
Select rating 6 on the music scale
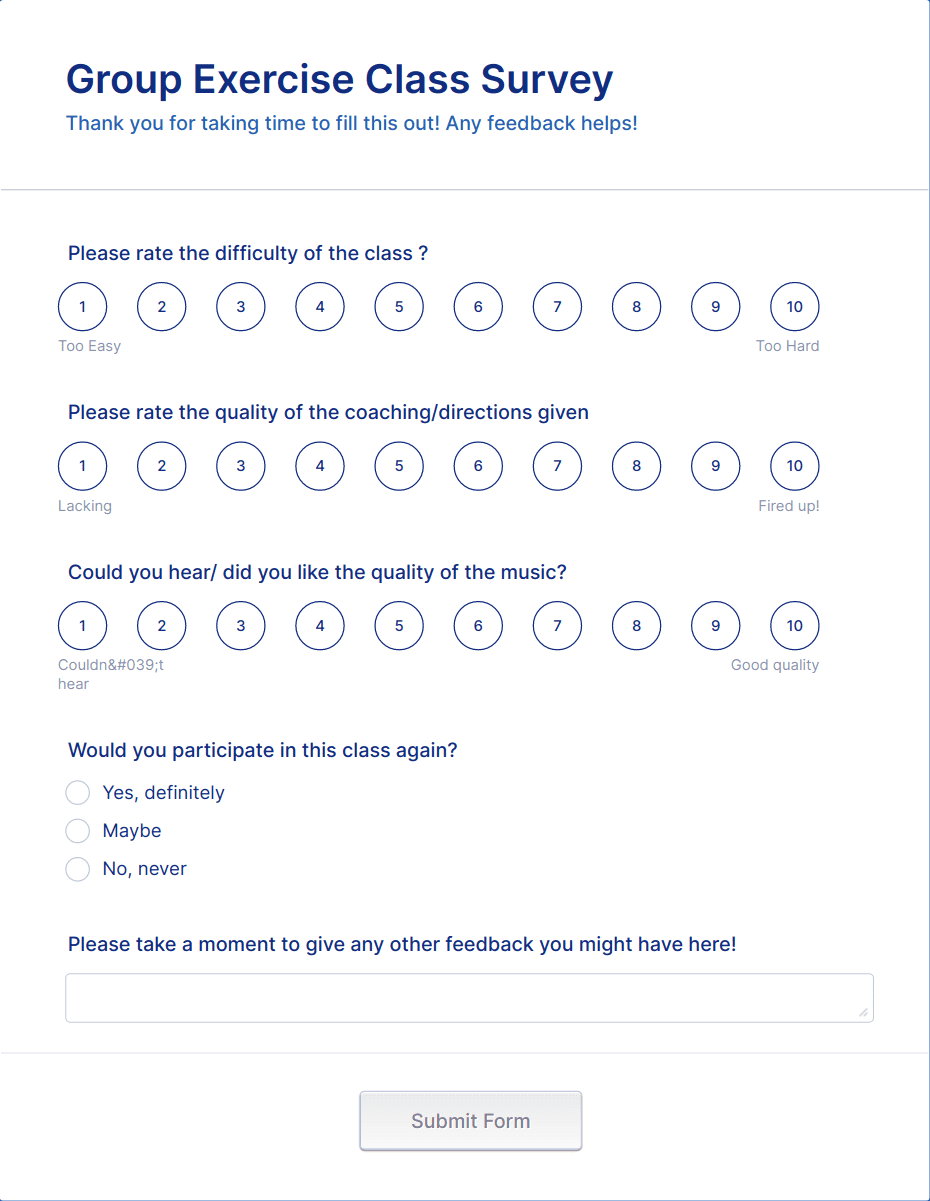click(478, 625)
